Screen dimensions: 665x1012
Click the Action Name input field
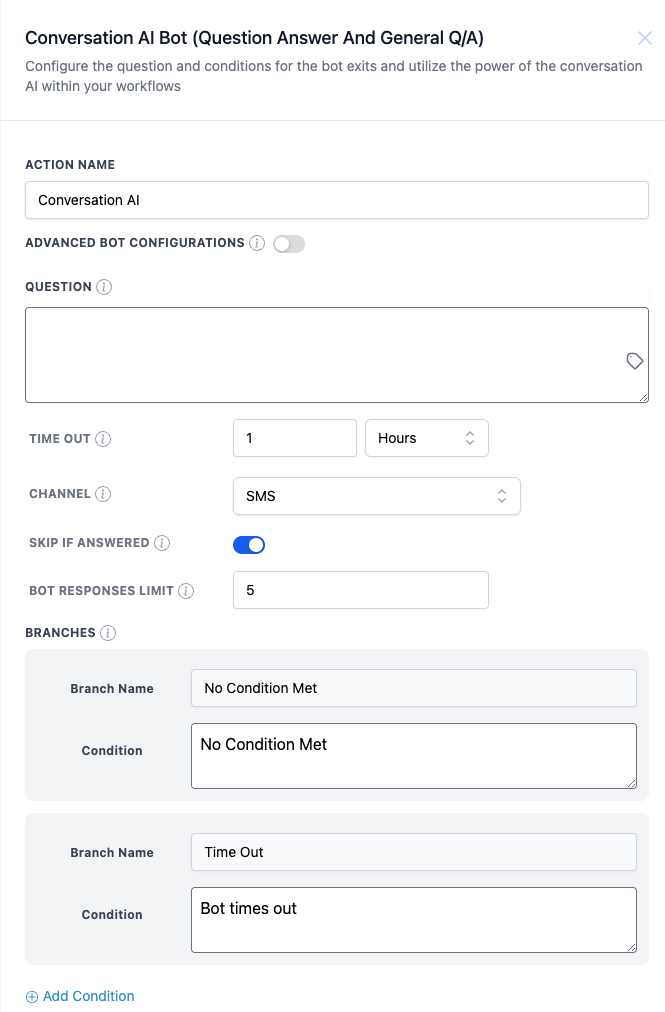tap(336, 200)
